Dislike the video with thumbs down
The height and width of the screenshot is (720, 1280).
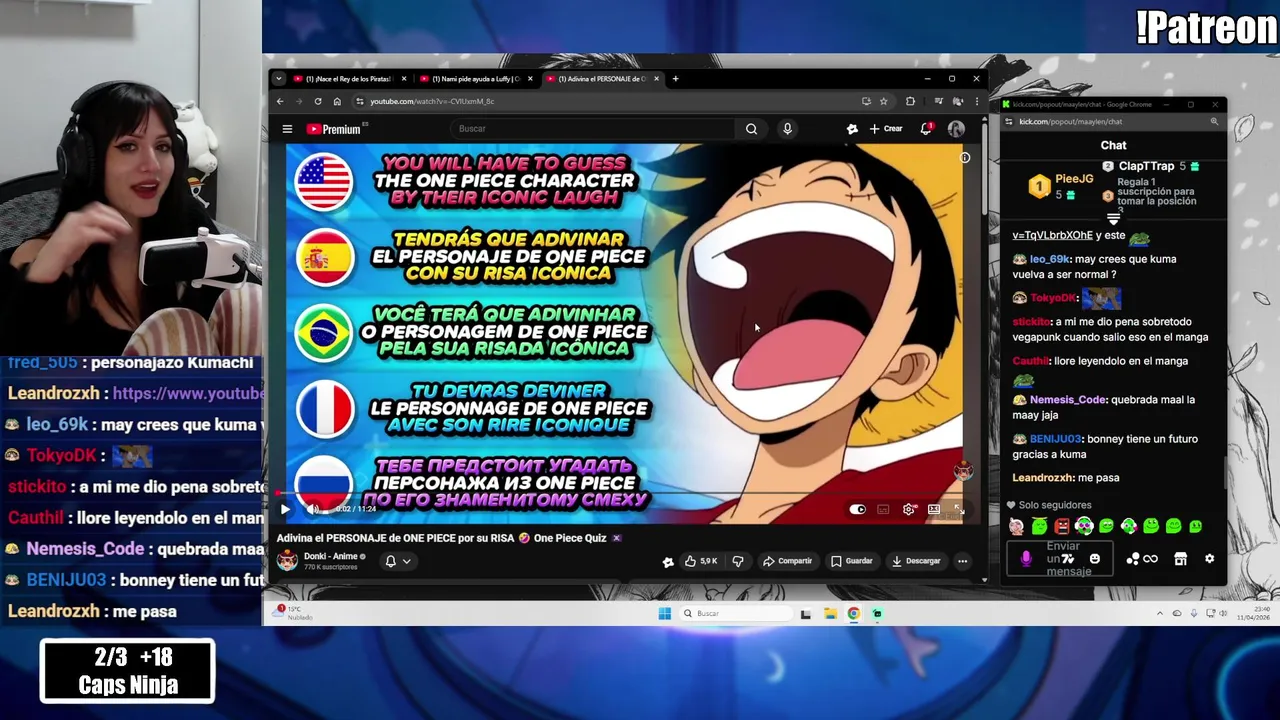point(738,561)
